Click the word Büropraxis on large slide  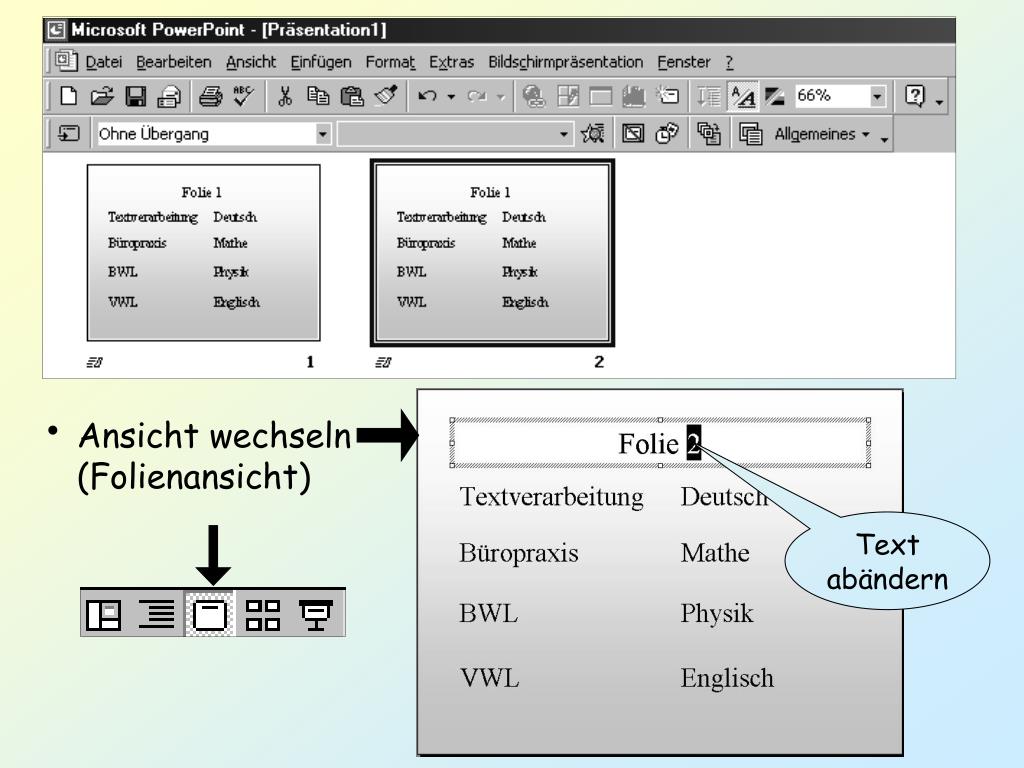pyautogui.click(x=519, y=553)
